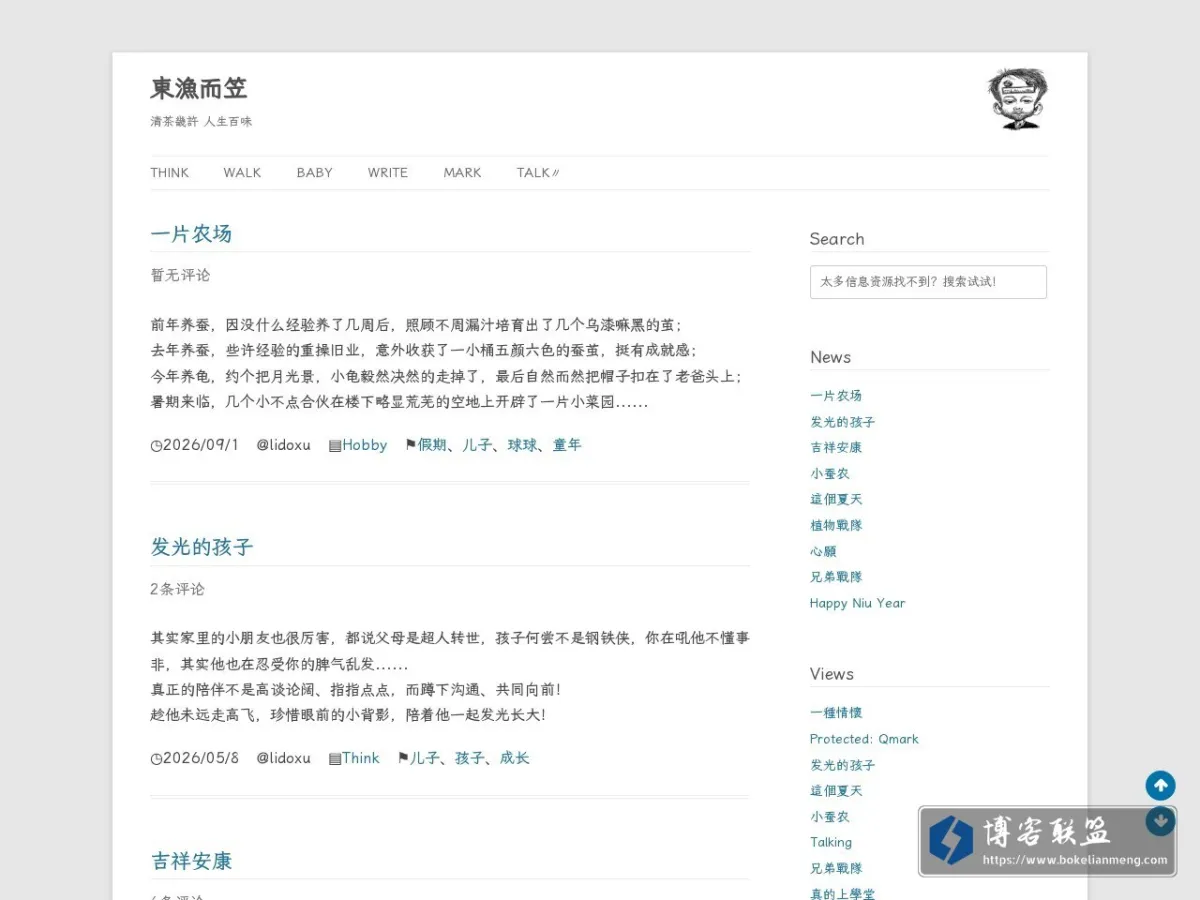Open Happy Niu Year in News list
This screenshot has height=900, width=1200.
coord(857,603)
